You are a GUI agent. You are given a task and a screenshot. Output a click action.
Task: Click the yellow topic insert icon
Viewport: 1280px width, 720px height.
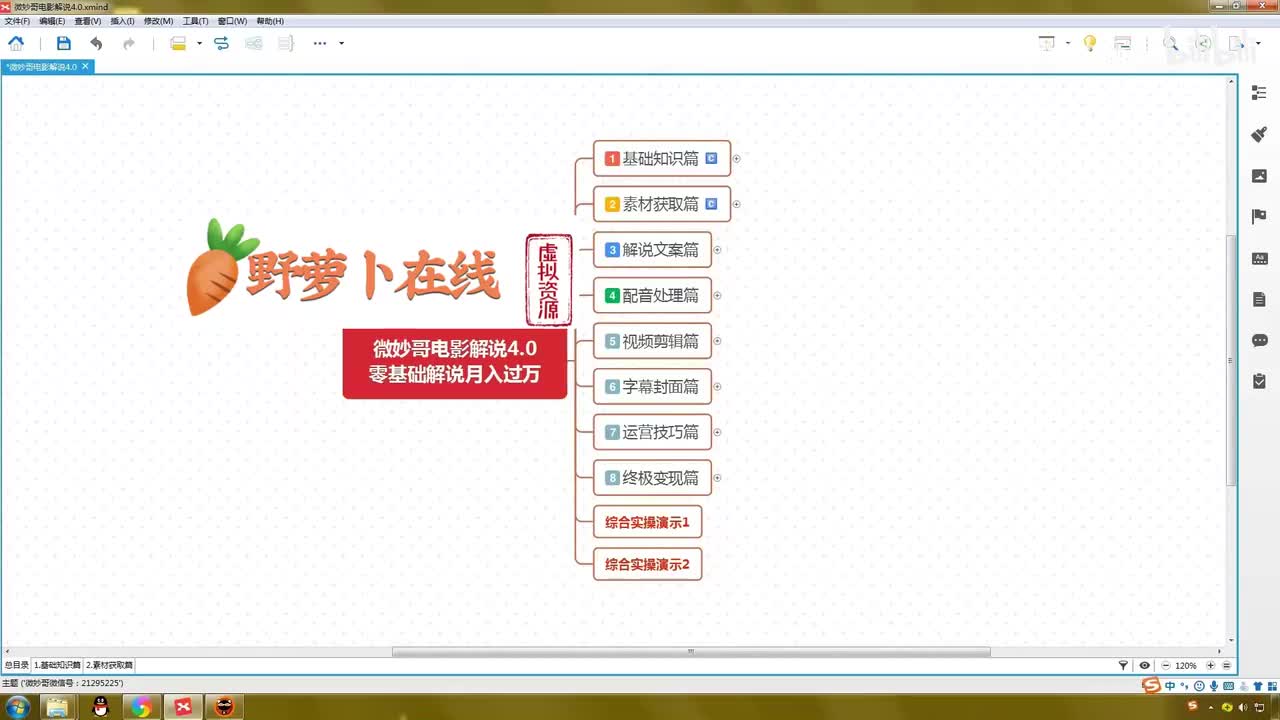click(x=178, y=43)
